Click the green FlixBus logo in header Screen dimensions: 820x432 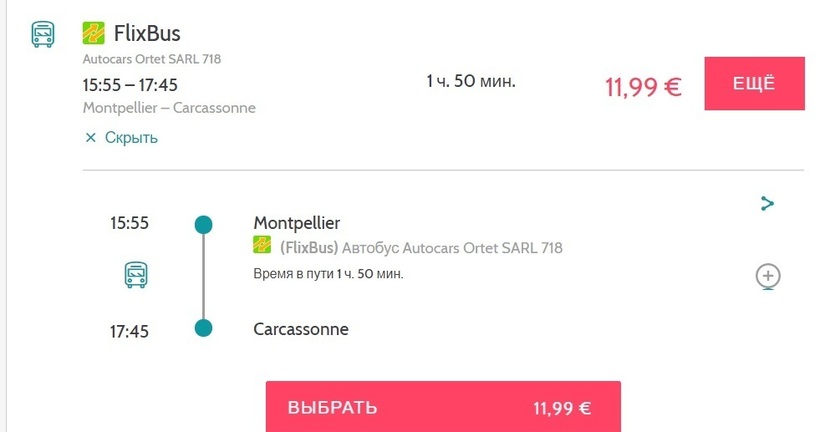tap(94, 33)
